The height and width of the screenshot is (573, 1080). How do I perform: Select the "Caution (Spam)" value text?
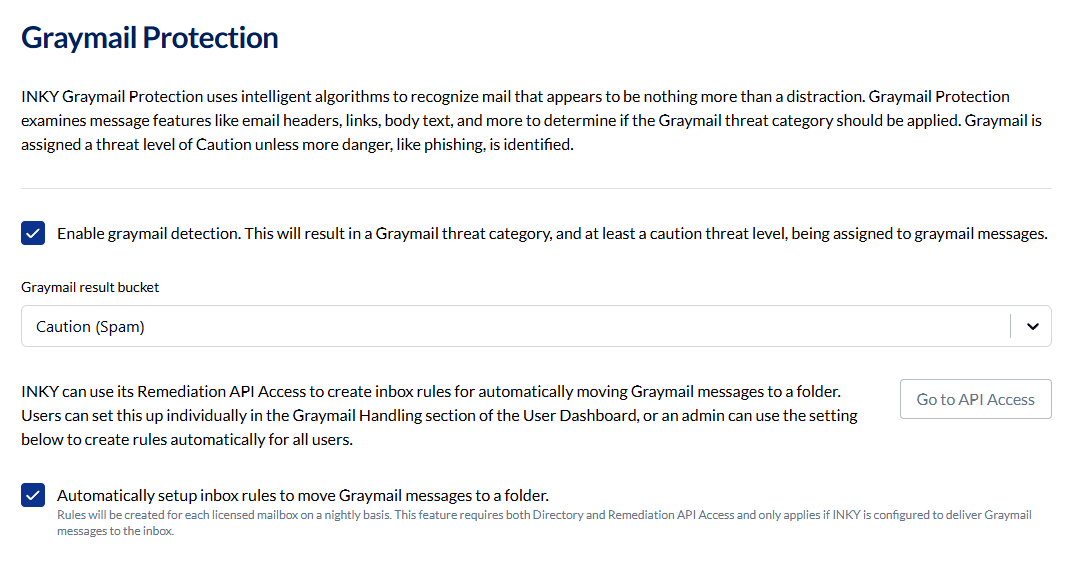(x=90, y=327)
